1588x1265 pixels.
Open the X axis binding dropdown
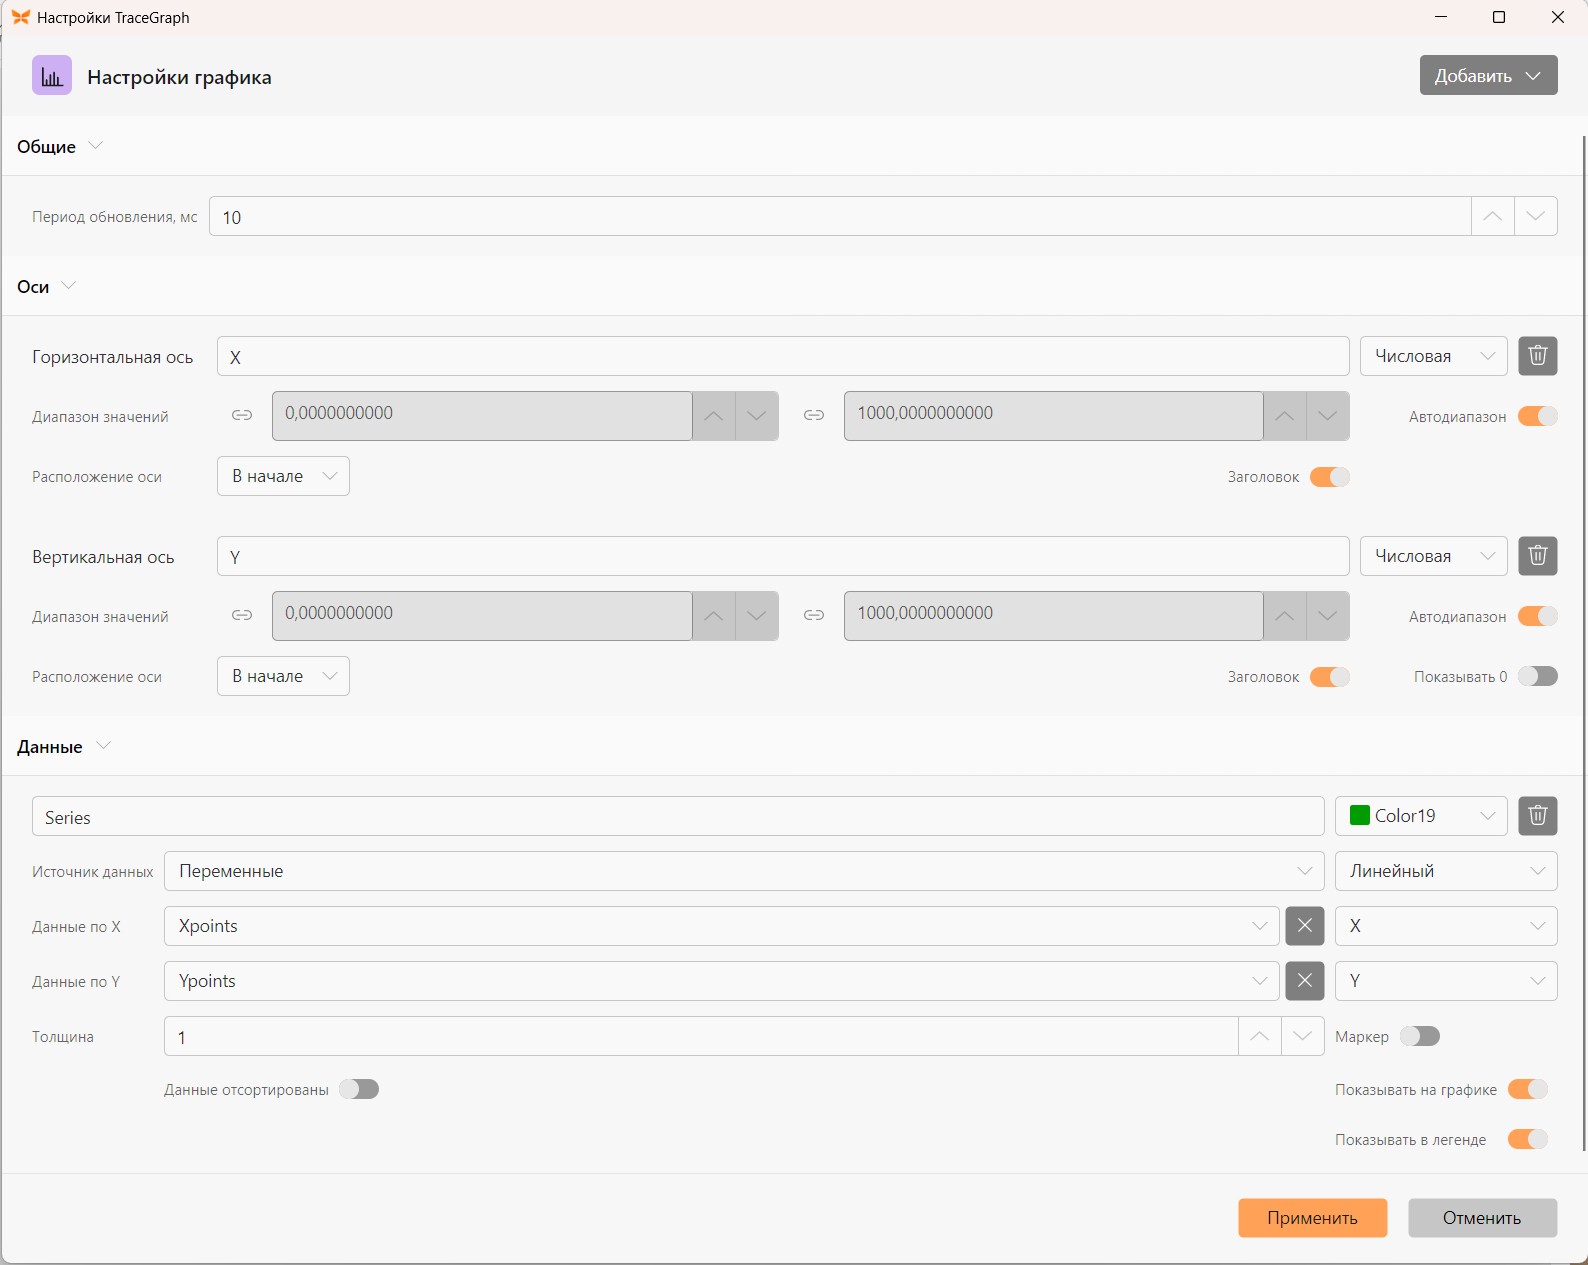[1446, 926]
